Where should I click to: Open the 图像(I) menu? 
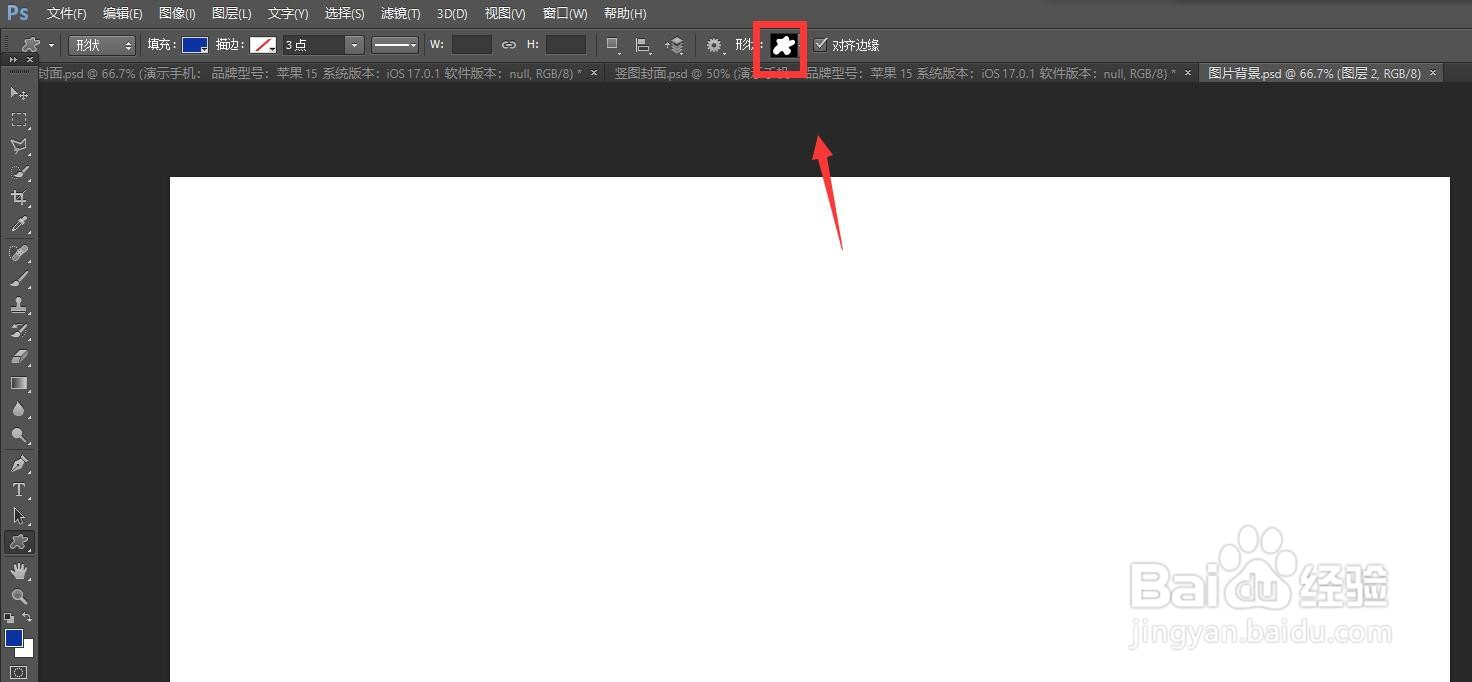(x=177, y=14)
